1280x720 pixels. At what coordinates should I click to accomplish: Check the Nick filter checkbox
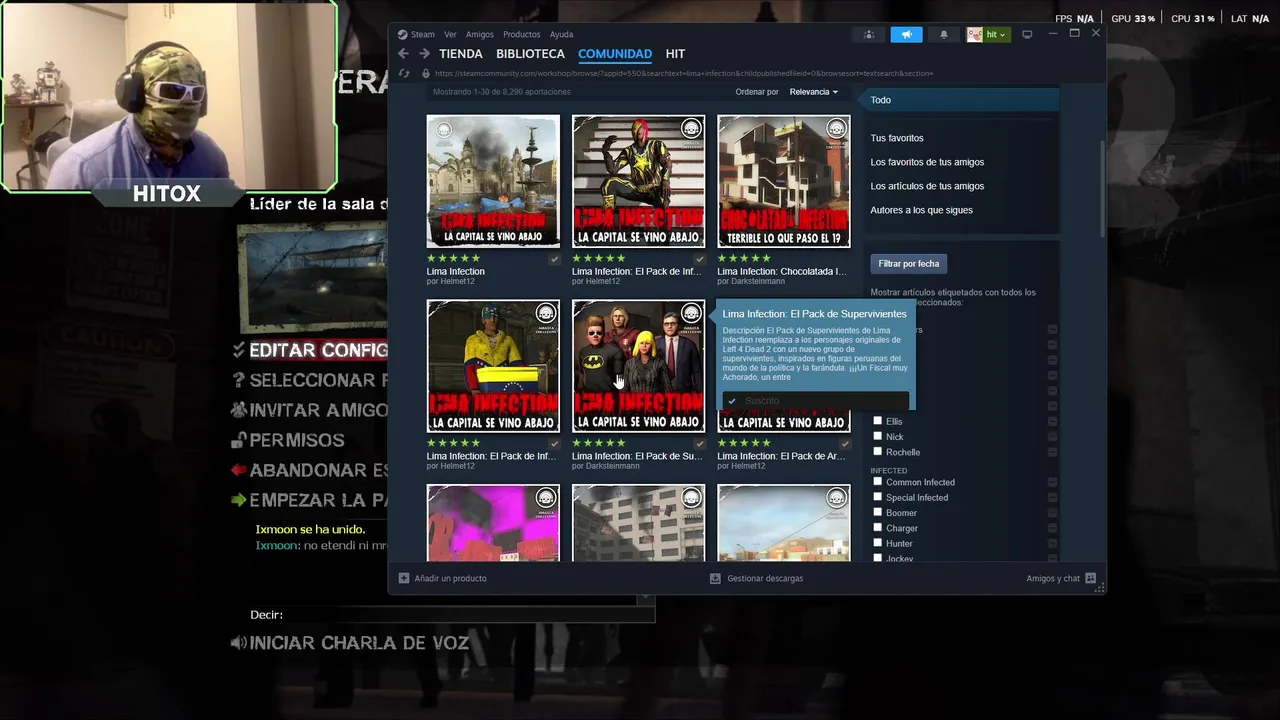(878, 436)
